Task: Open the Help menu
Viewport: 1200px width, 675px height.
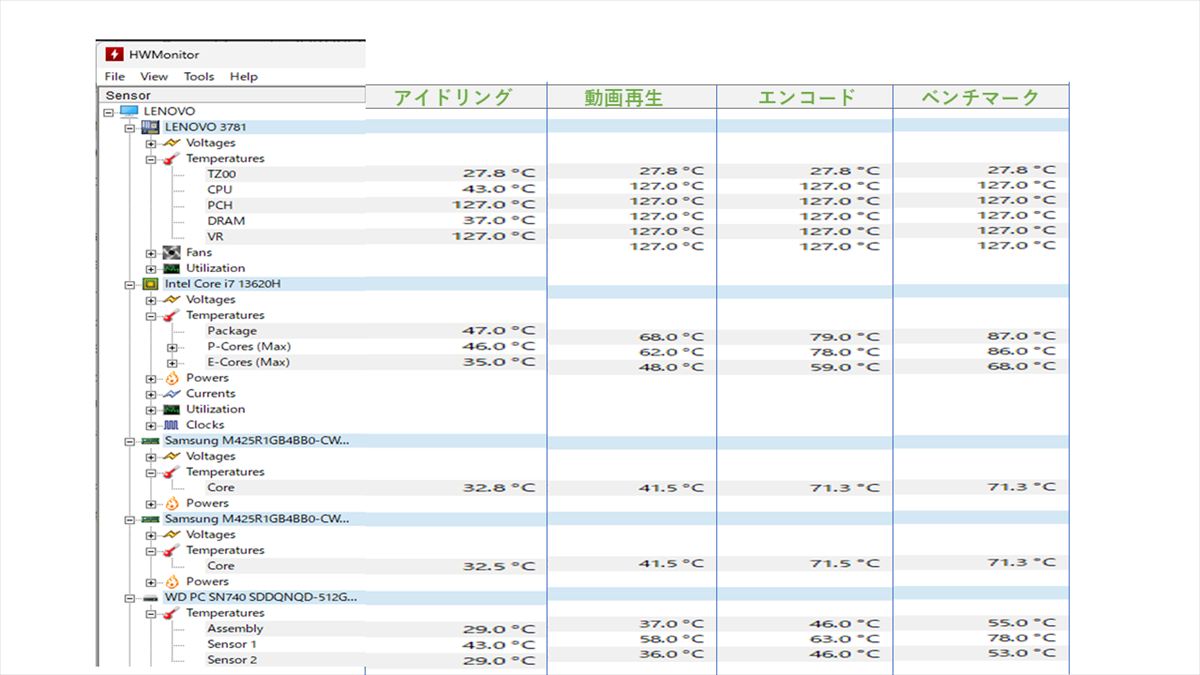Action: 243,76
